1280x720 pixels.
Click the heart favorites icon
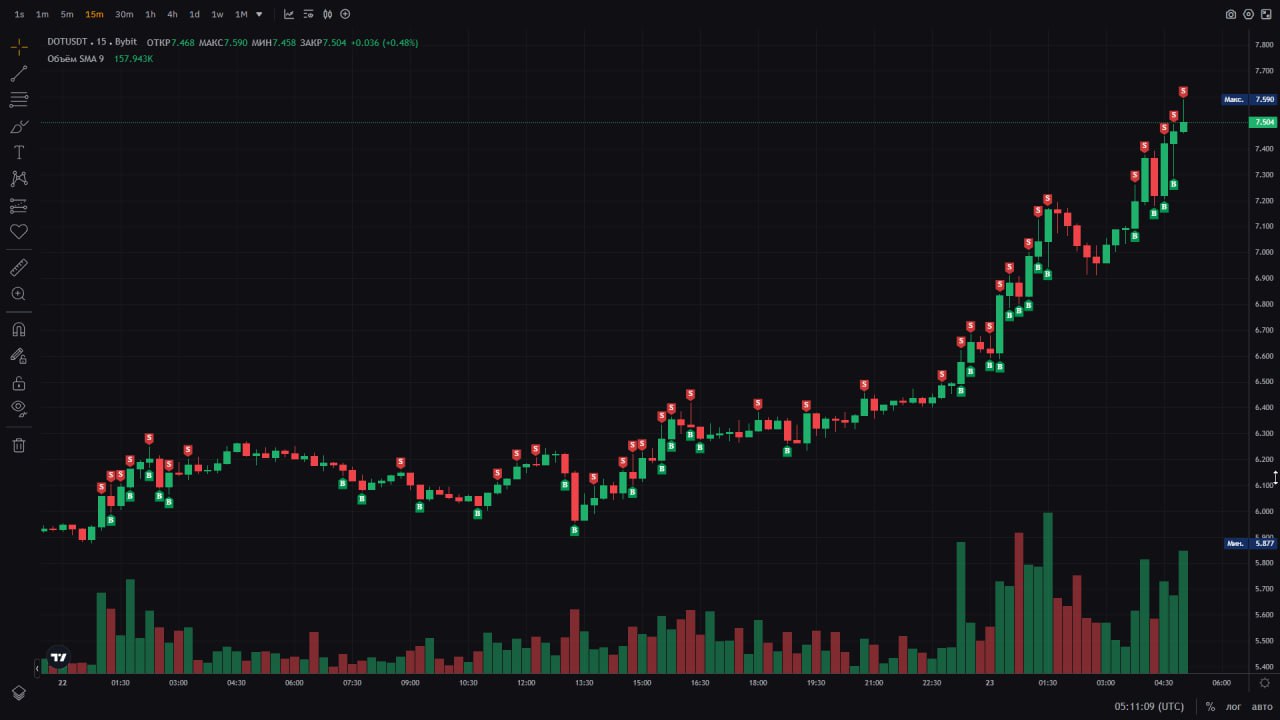tap(19, 232)
